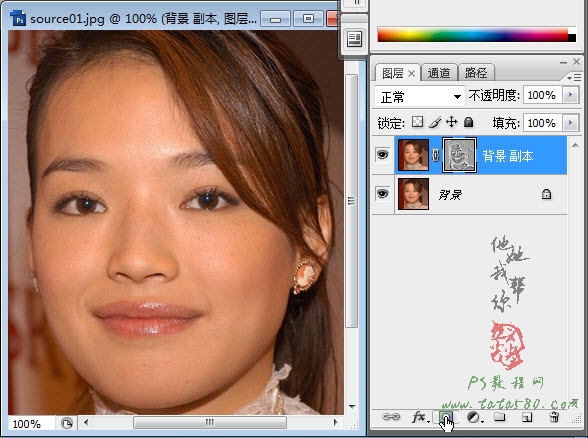Screen dimensions: 588x438
Task: Create new fill or adjustment layer
Action: tap(474, 417)
